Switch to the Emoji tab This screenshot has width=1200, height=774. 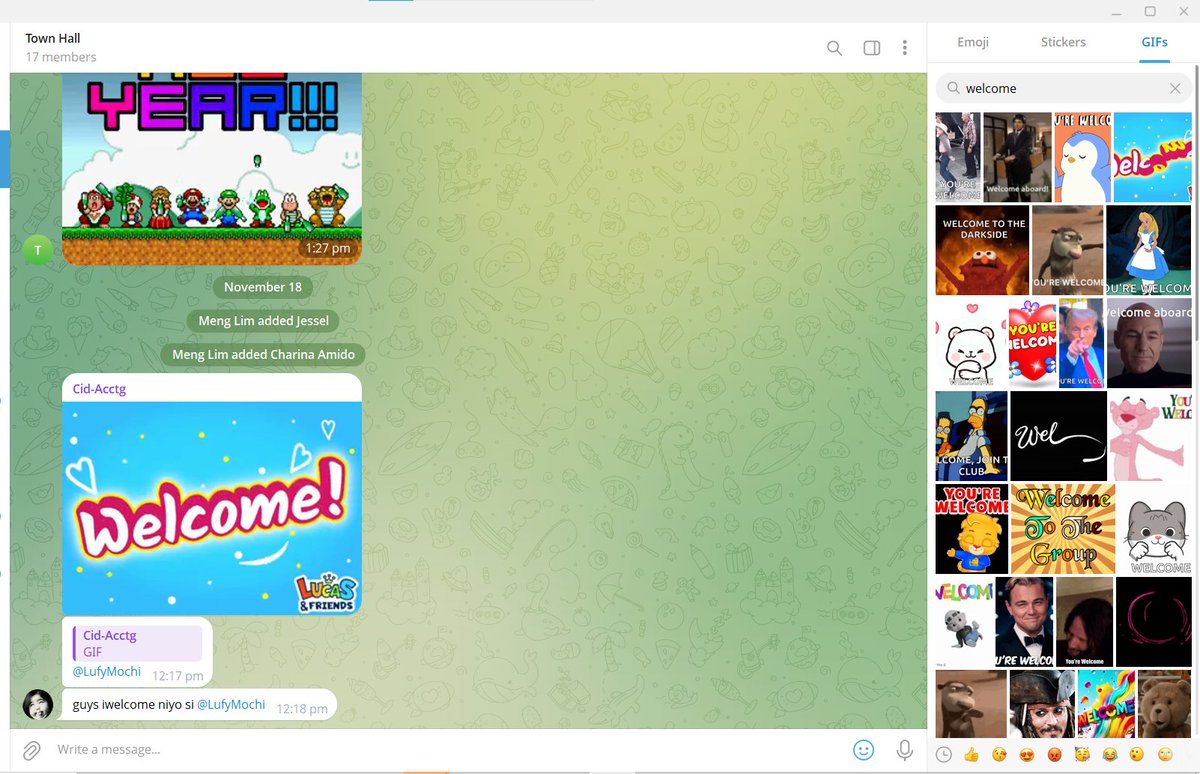973,43
